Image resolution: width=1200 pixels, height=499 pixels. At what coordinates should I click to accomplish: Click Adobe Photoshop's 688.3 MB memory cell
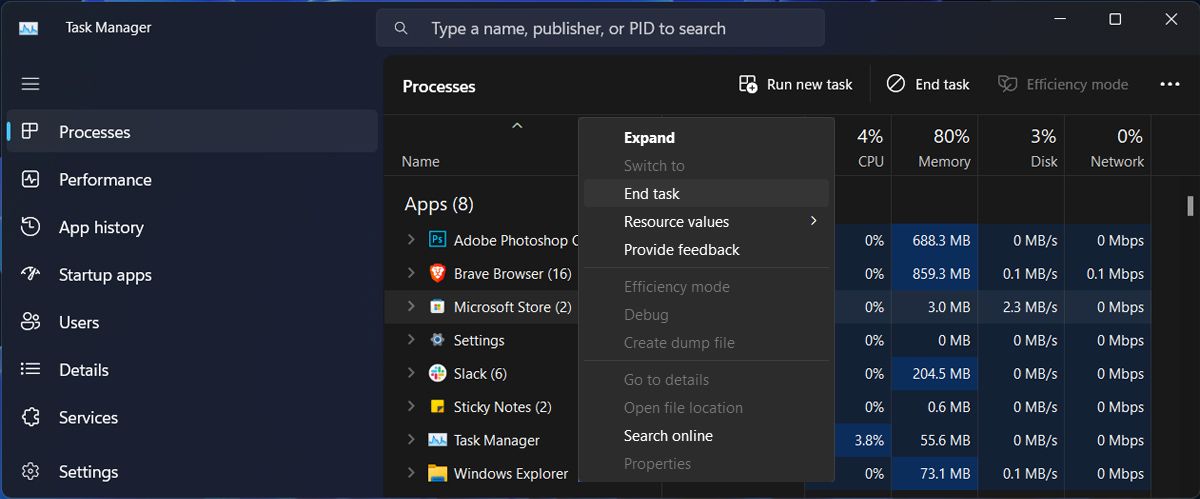pyautogui.click(x=934, y=240)
